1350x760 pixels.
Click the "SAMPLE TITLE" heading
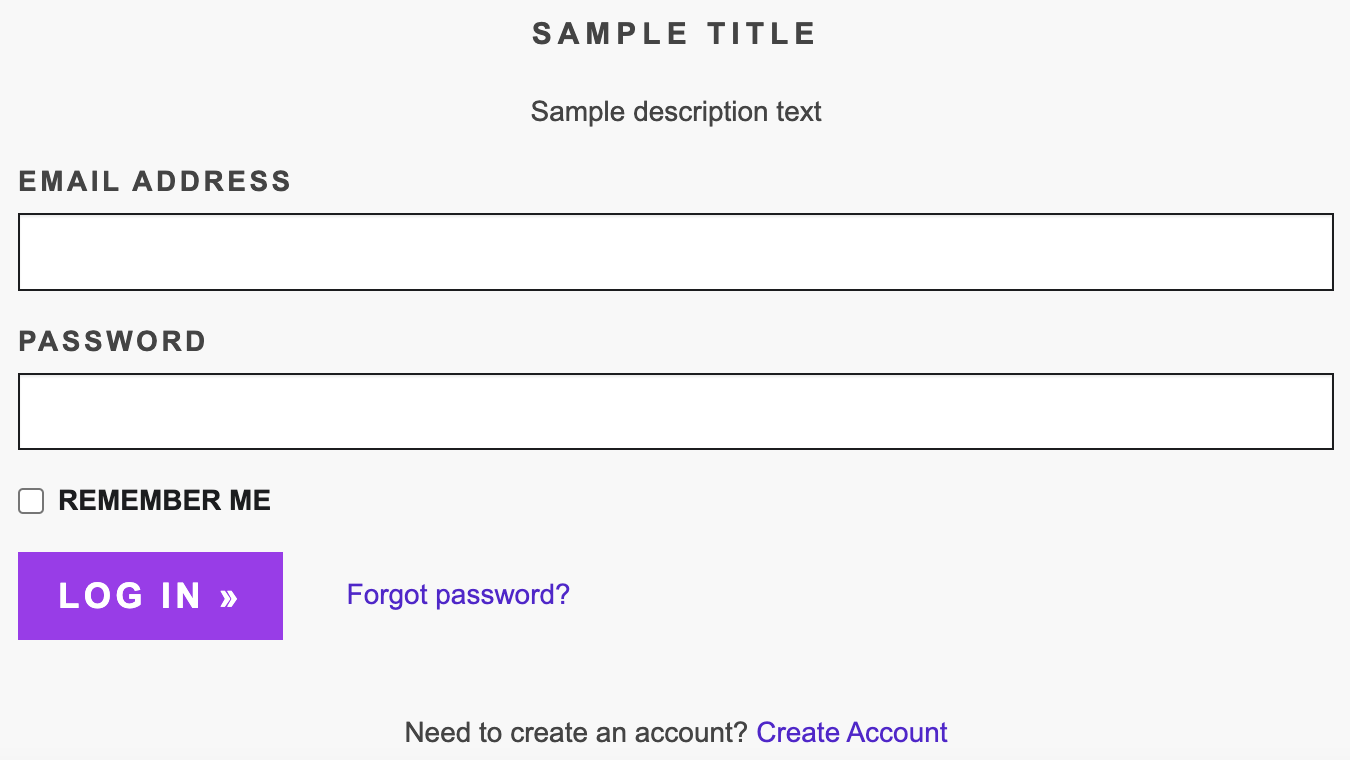click(x=675, y=34)
